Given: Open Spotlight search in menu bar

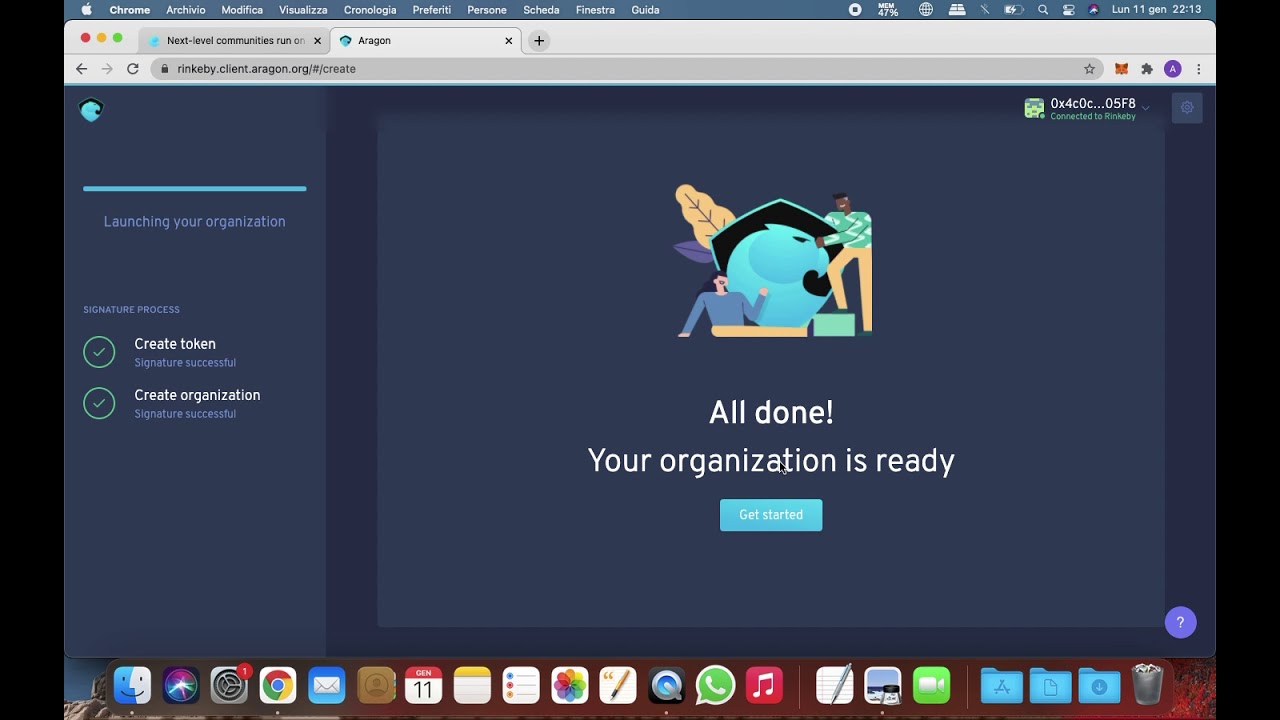Looking at the screenshot, I should pyautogui.click(x=1043, y=10).
